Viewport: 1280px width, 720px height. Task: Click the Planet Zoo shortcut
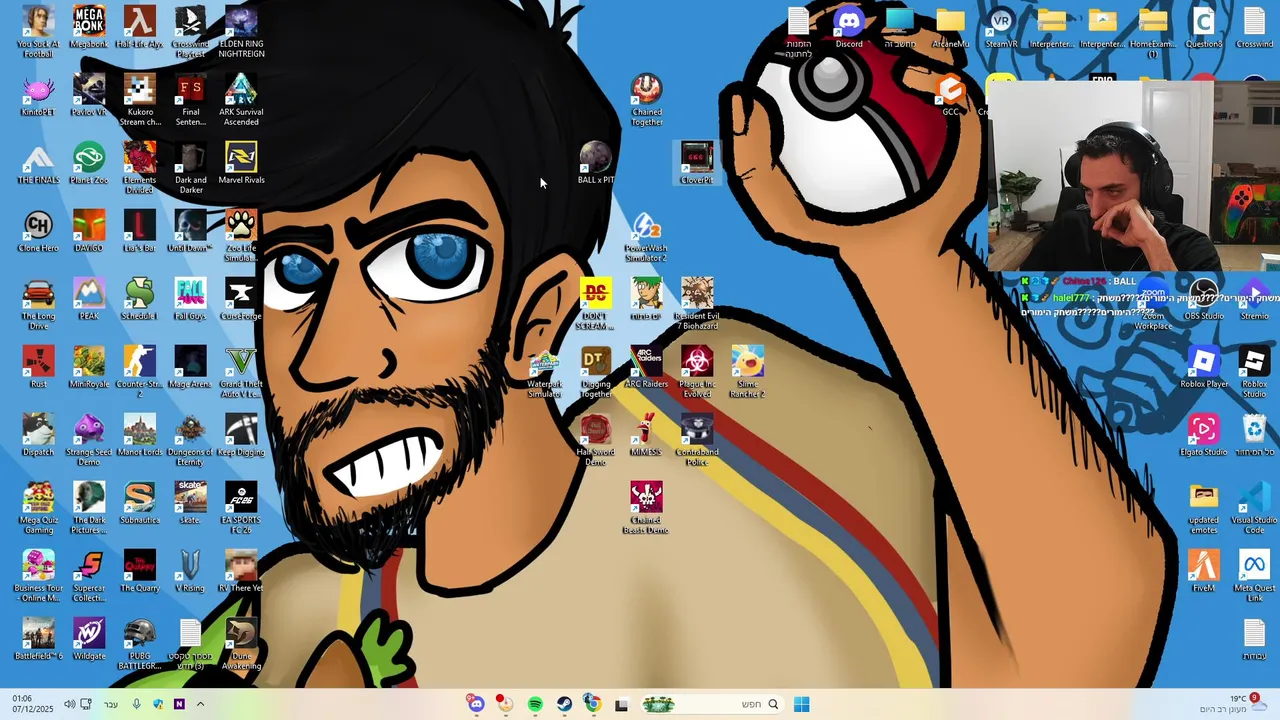89,163
